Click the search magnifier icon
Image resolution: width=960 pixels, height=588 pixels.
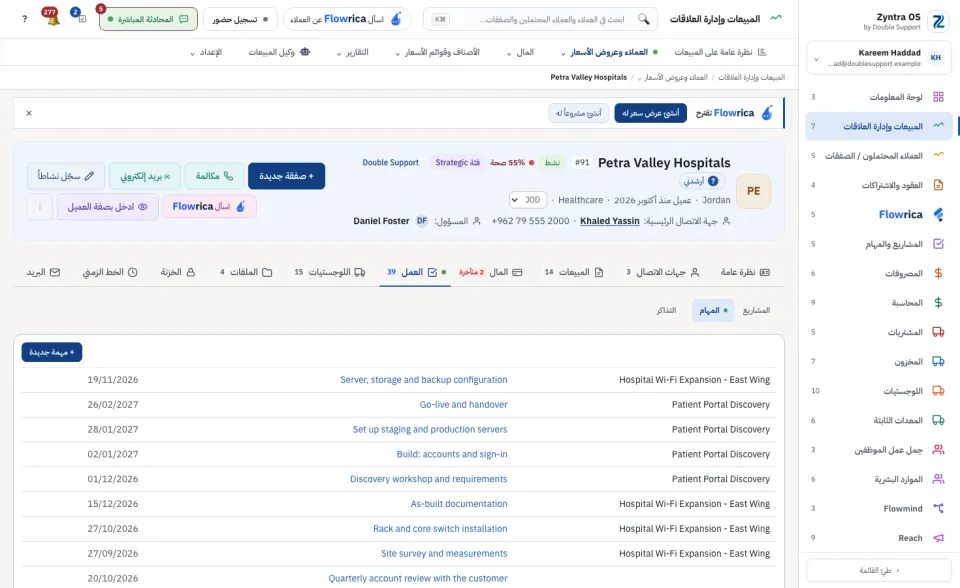click(643, 19)
